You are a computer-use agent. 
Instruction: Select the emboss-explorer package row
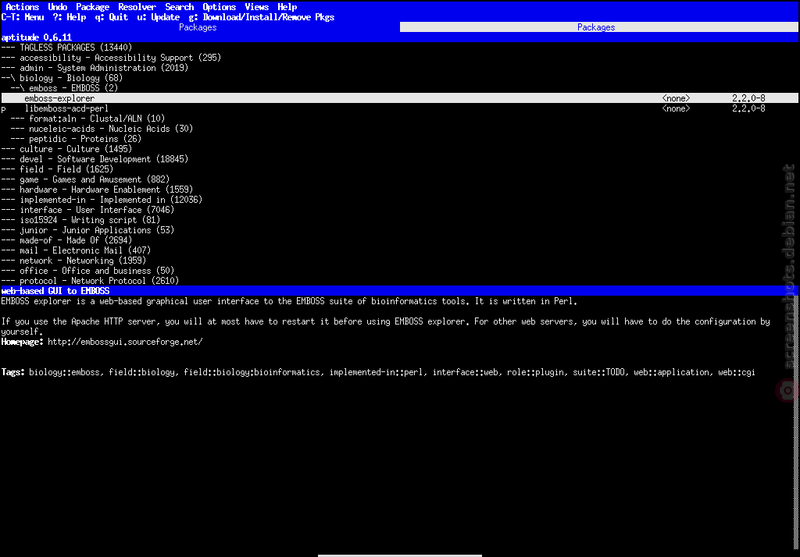(x=400, y=98)
